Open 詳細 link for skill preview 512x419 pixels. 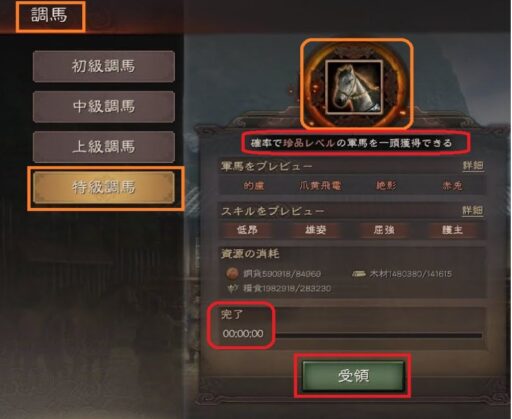click(x=473, y=210)
